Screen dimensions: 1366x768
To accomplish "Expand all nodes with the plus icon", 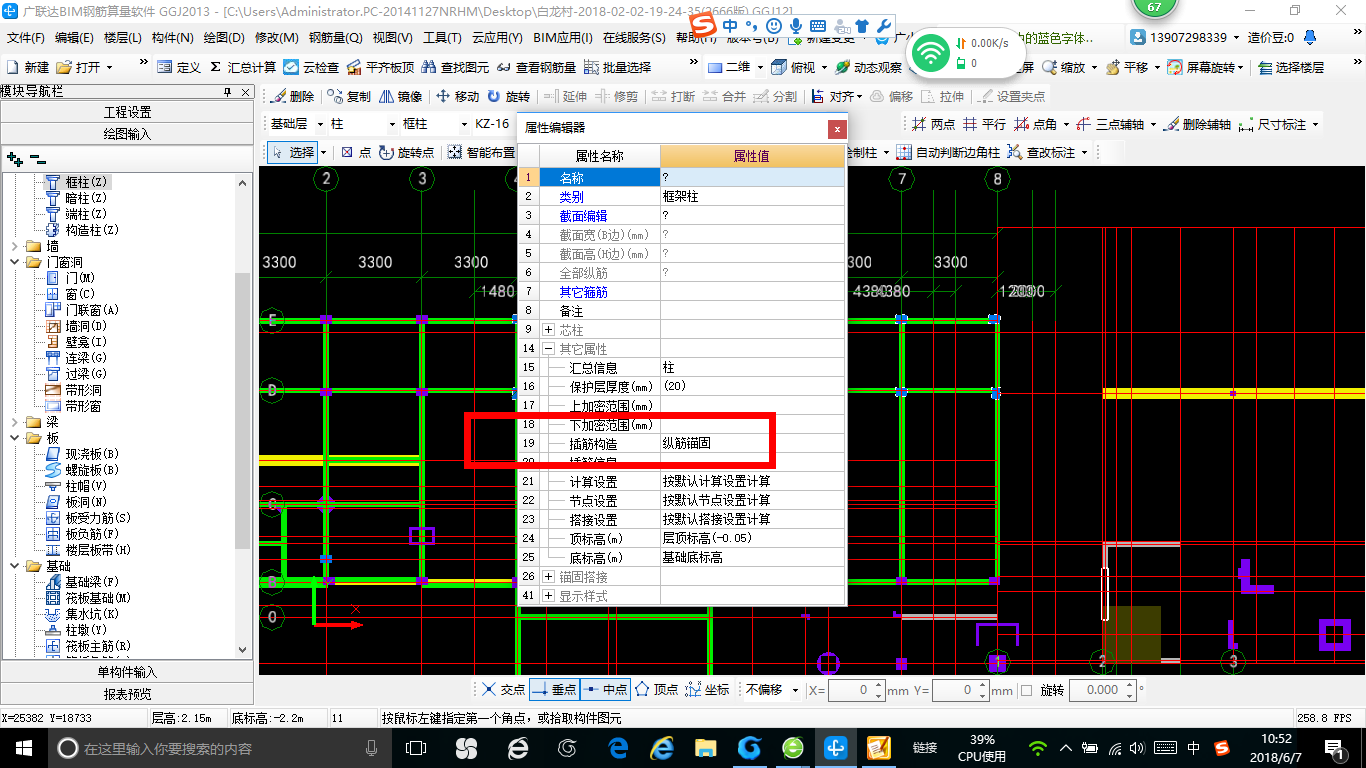I will click(14, 159).
